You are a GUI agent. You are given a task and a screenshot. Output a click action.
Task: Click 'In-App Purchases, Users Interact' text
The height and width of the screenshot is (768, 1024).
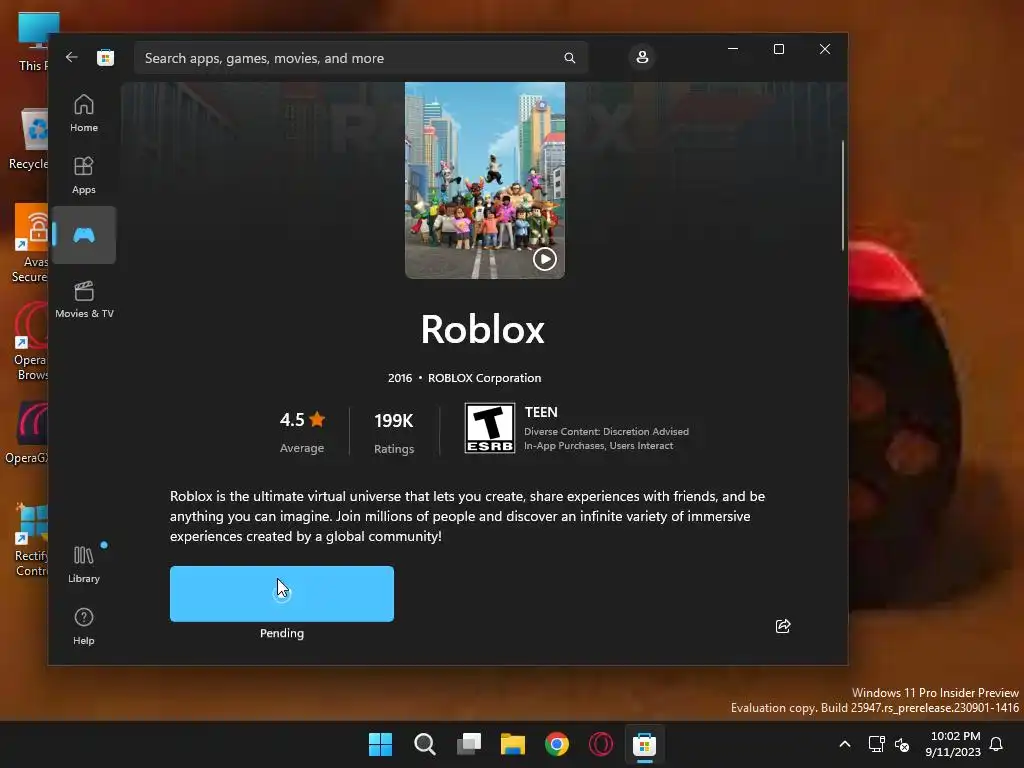598,445
